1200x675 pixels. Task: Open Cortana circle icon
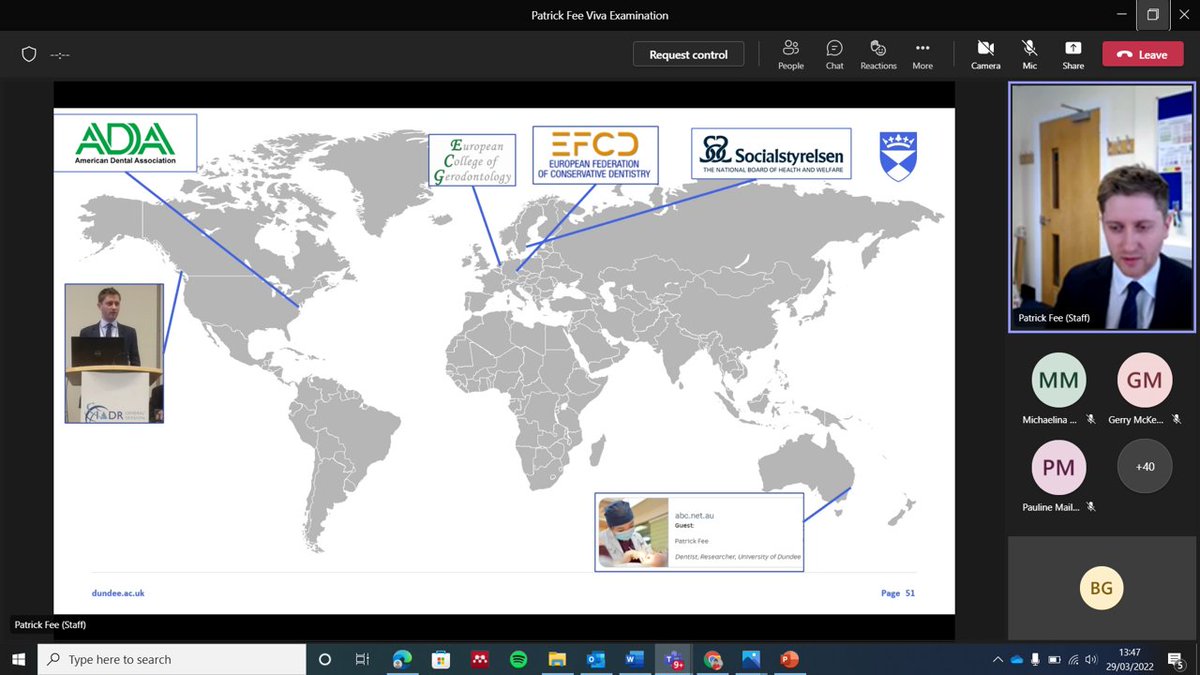click(324, 659)
